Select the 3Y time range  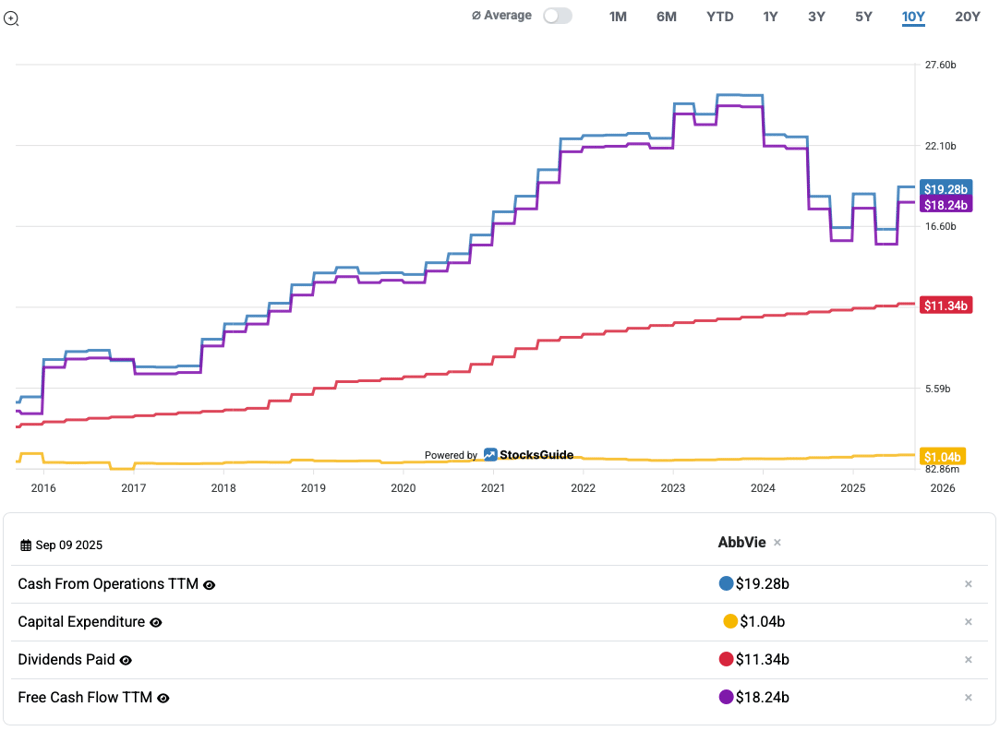click(x=816, y=17)
